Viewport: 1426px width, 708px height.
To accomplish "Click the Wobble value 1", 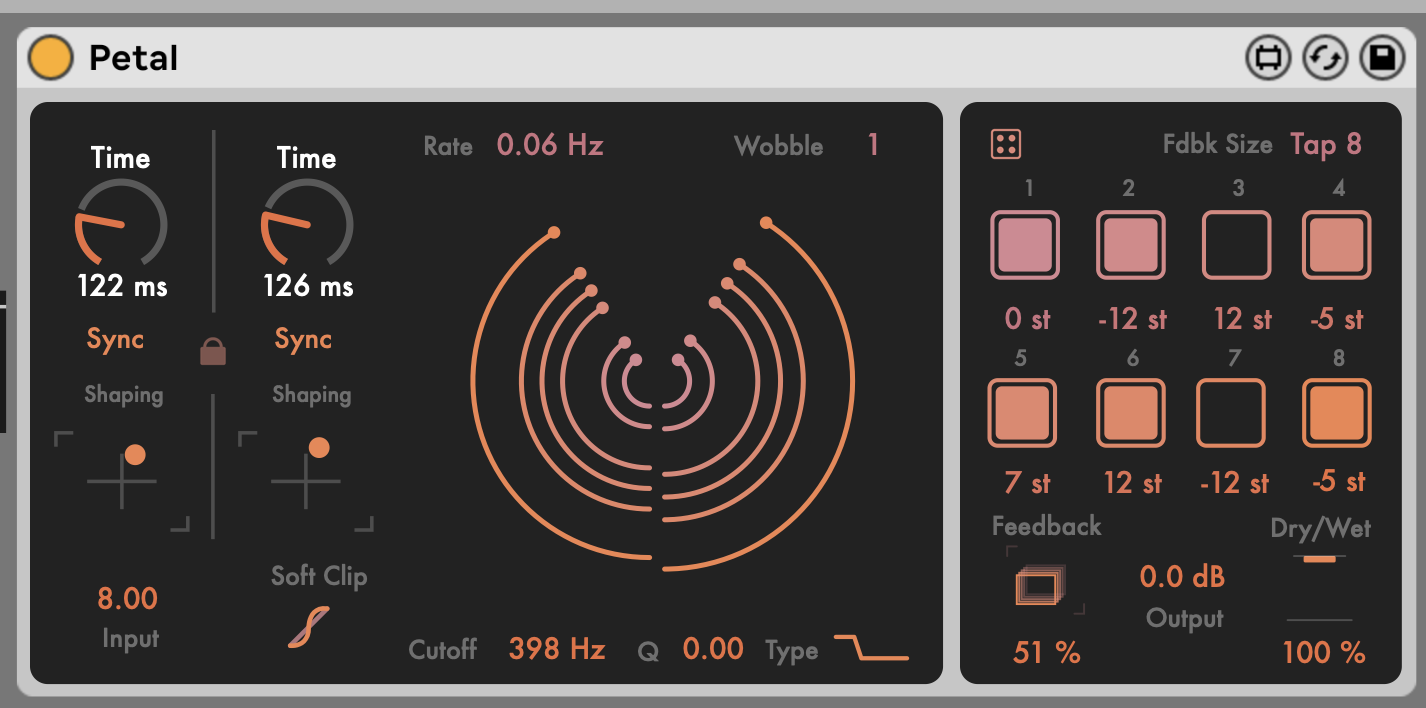I will (872, 146).
